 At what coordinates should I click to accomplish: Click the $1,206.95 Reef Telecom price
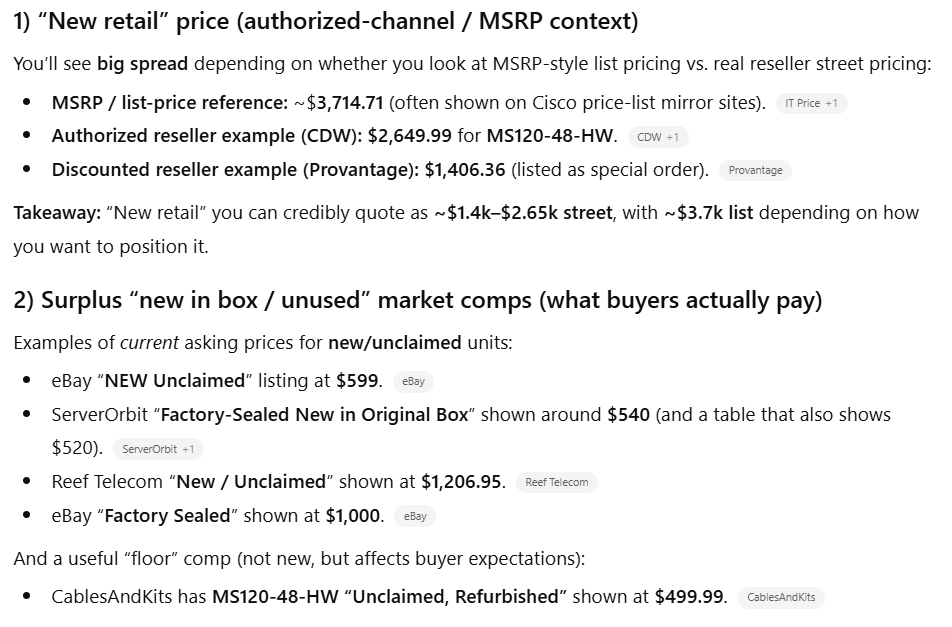462,482
